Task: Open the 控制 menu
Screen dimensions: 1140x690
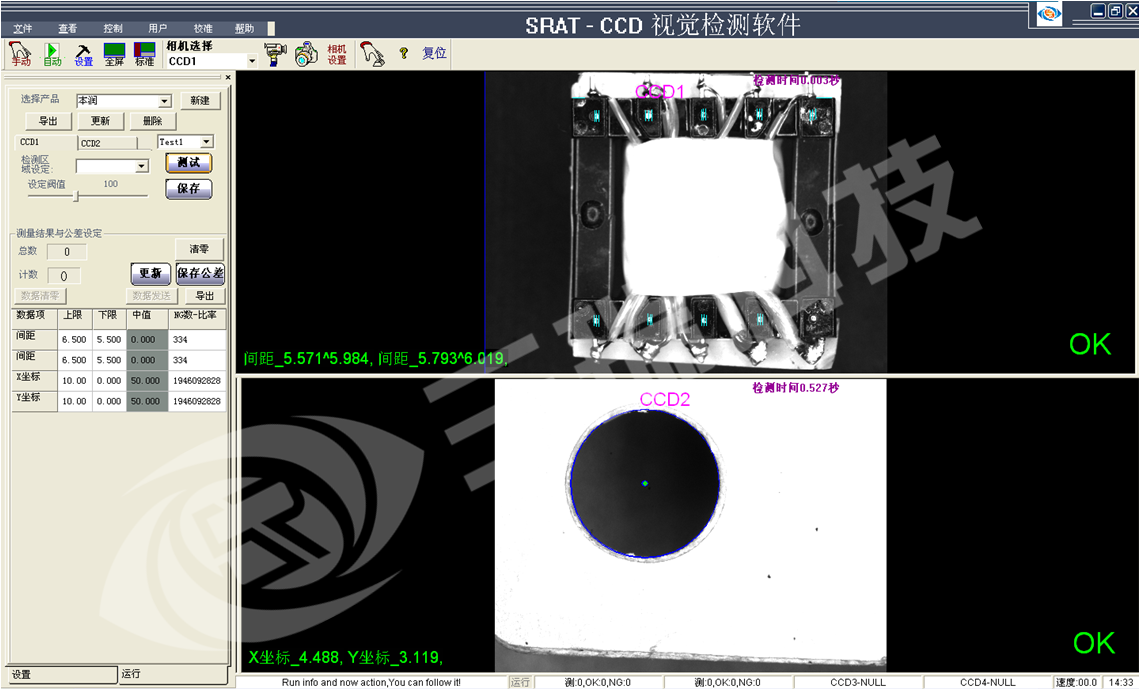Action: click(x=113, y=28)
